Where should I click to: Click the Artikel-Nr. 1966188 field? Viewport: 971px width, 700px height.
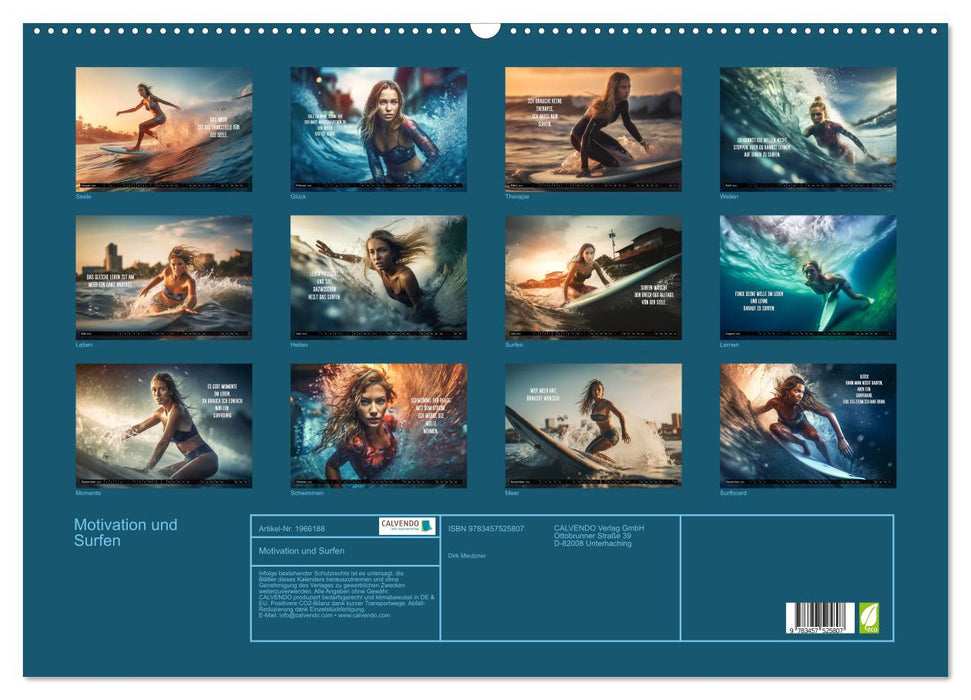click(x=292, y=528)
